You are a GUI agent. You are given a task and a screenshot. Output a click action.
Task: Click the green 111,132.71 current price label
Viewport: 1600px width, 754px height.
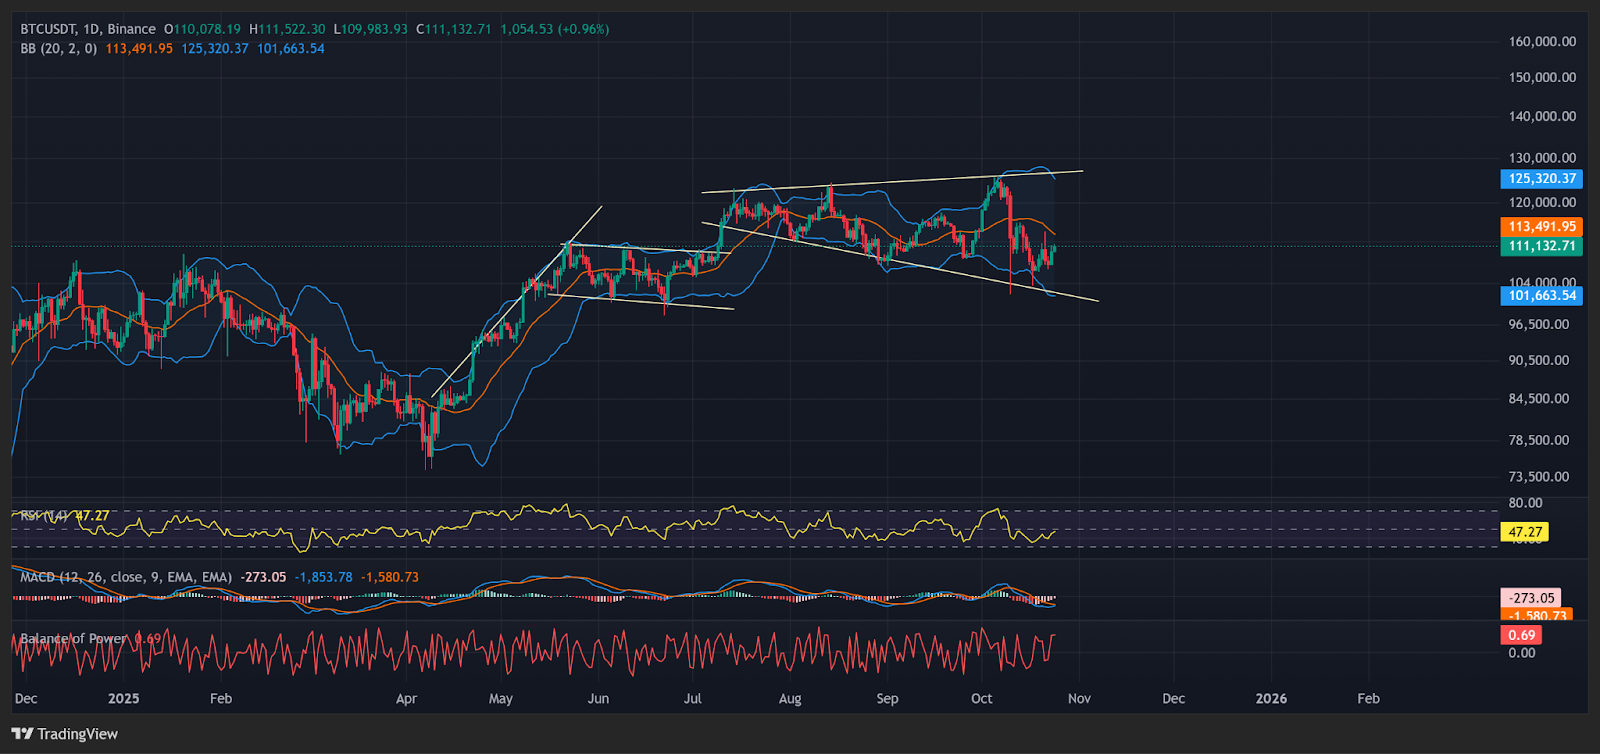click(1541, 246)
